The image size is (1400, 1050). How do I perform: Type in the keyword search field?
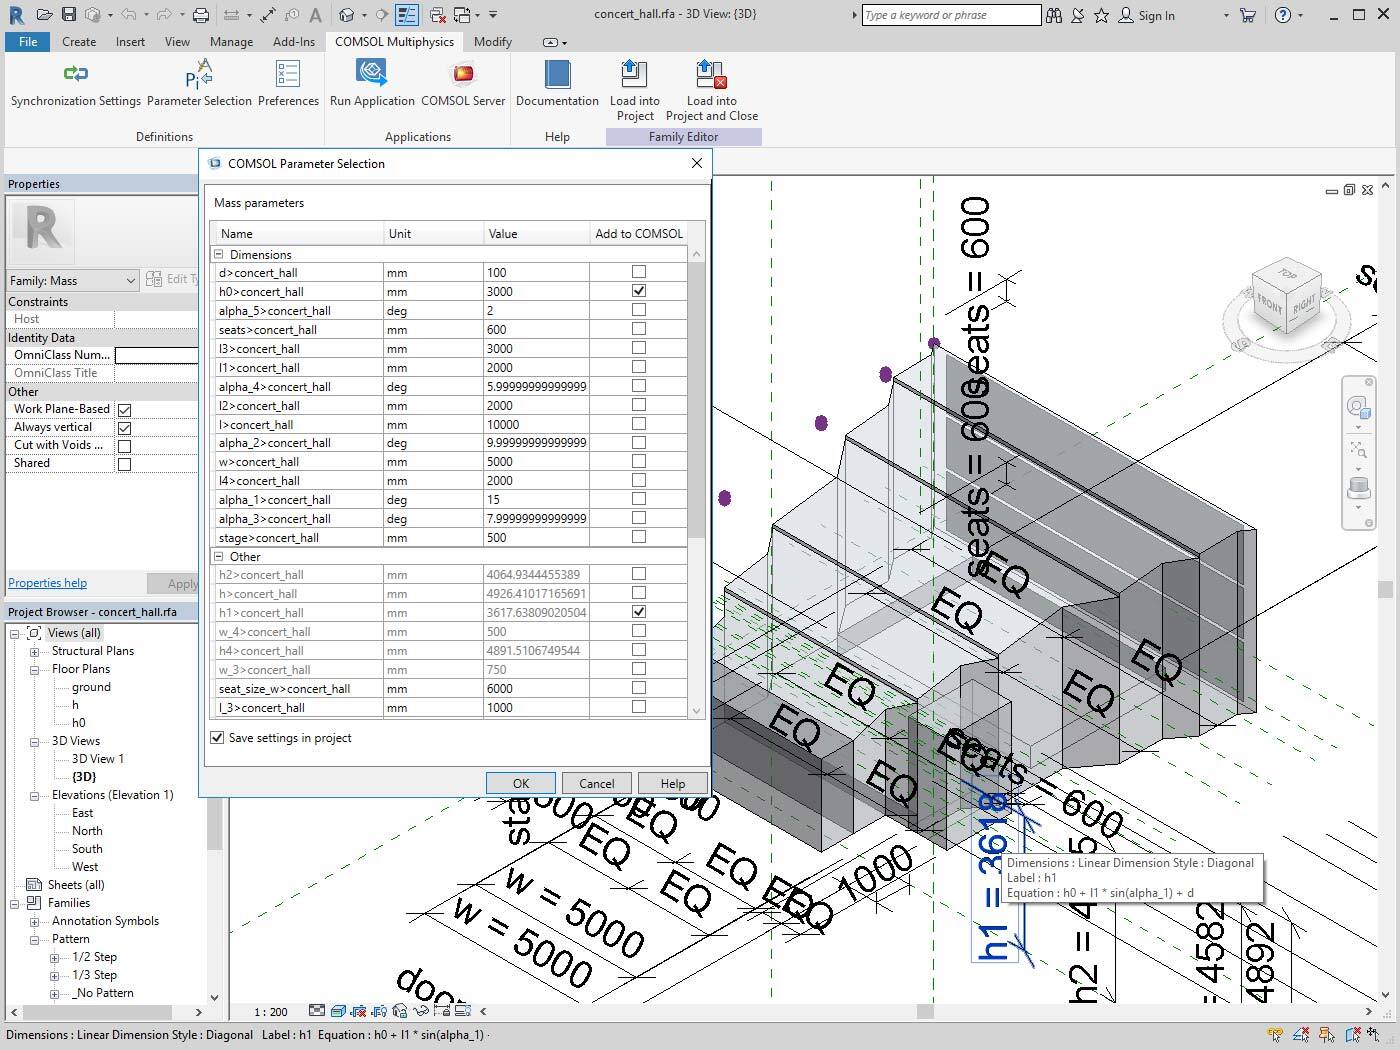click(948, 14)
